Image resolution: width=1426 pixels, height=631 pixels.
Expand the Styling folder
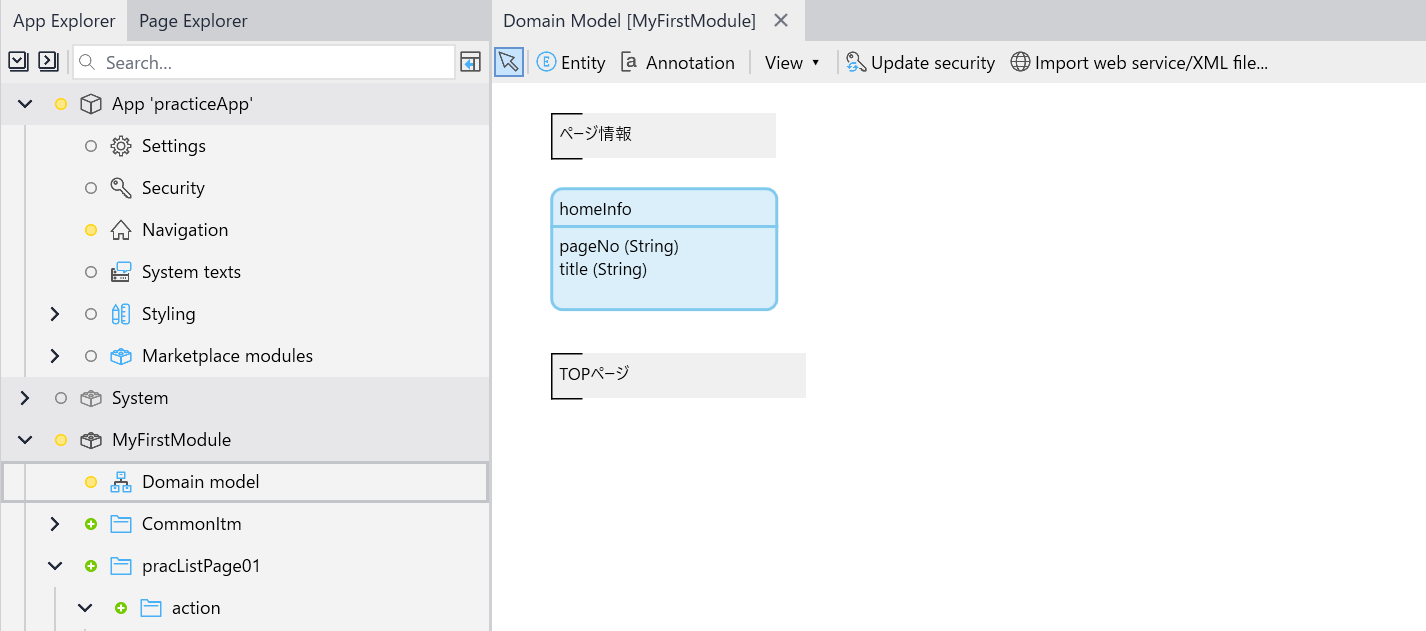(55, 313)
